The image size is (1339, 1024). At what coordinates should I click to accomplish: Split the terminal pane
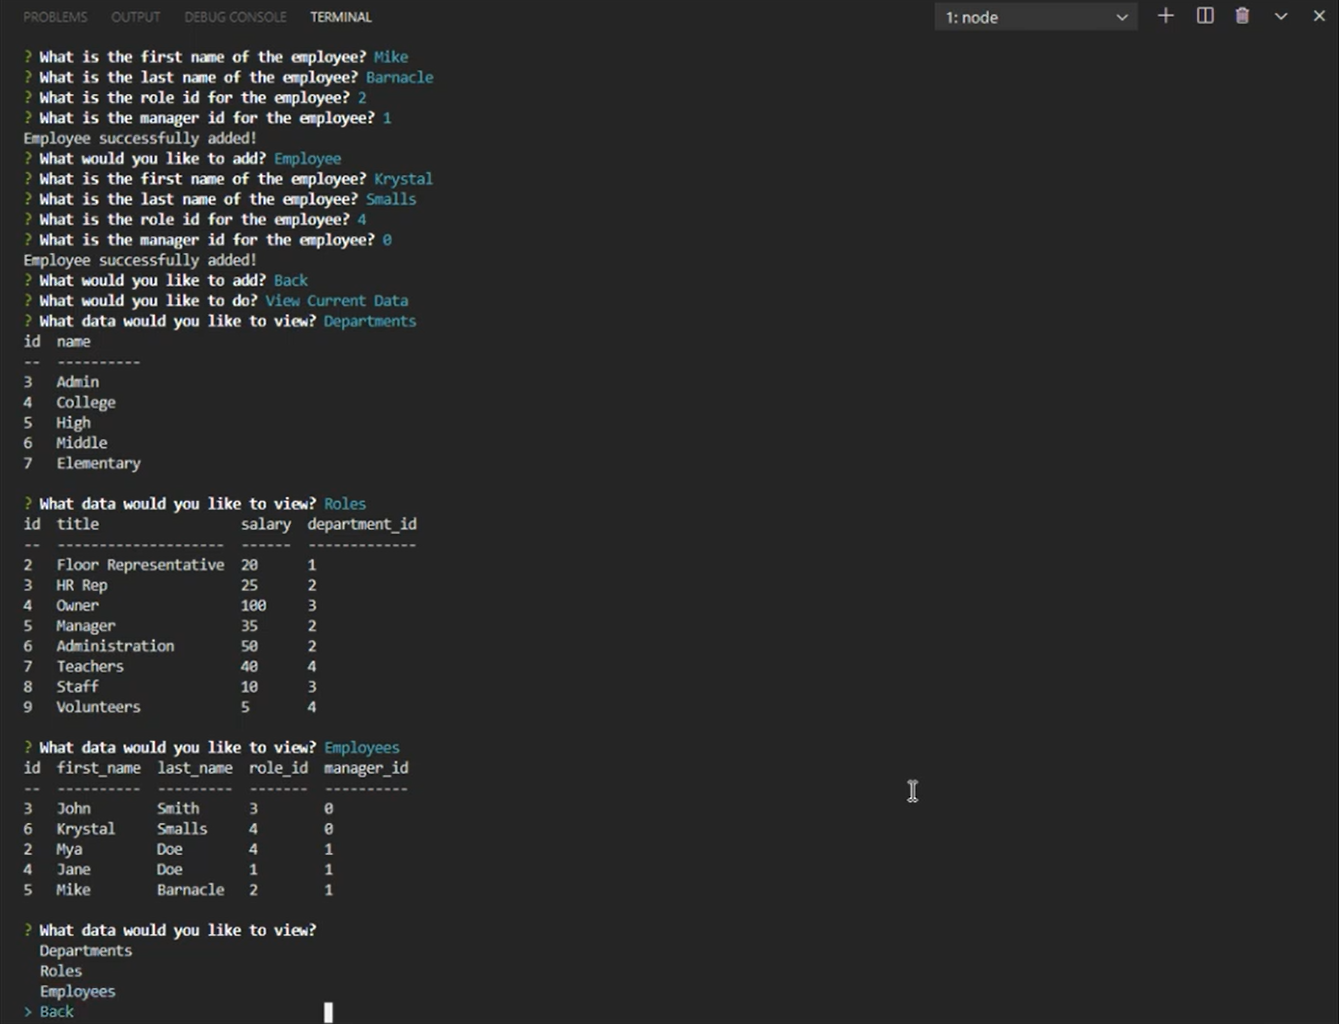(1205, 16)
